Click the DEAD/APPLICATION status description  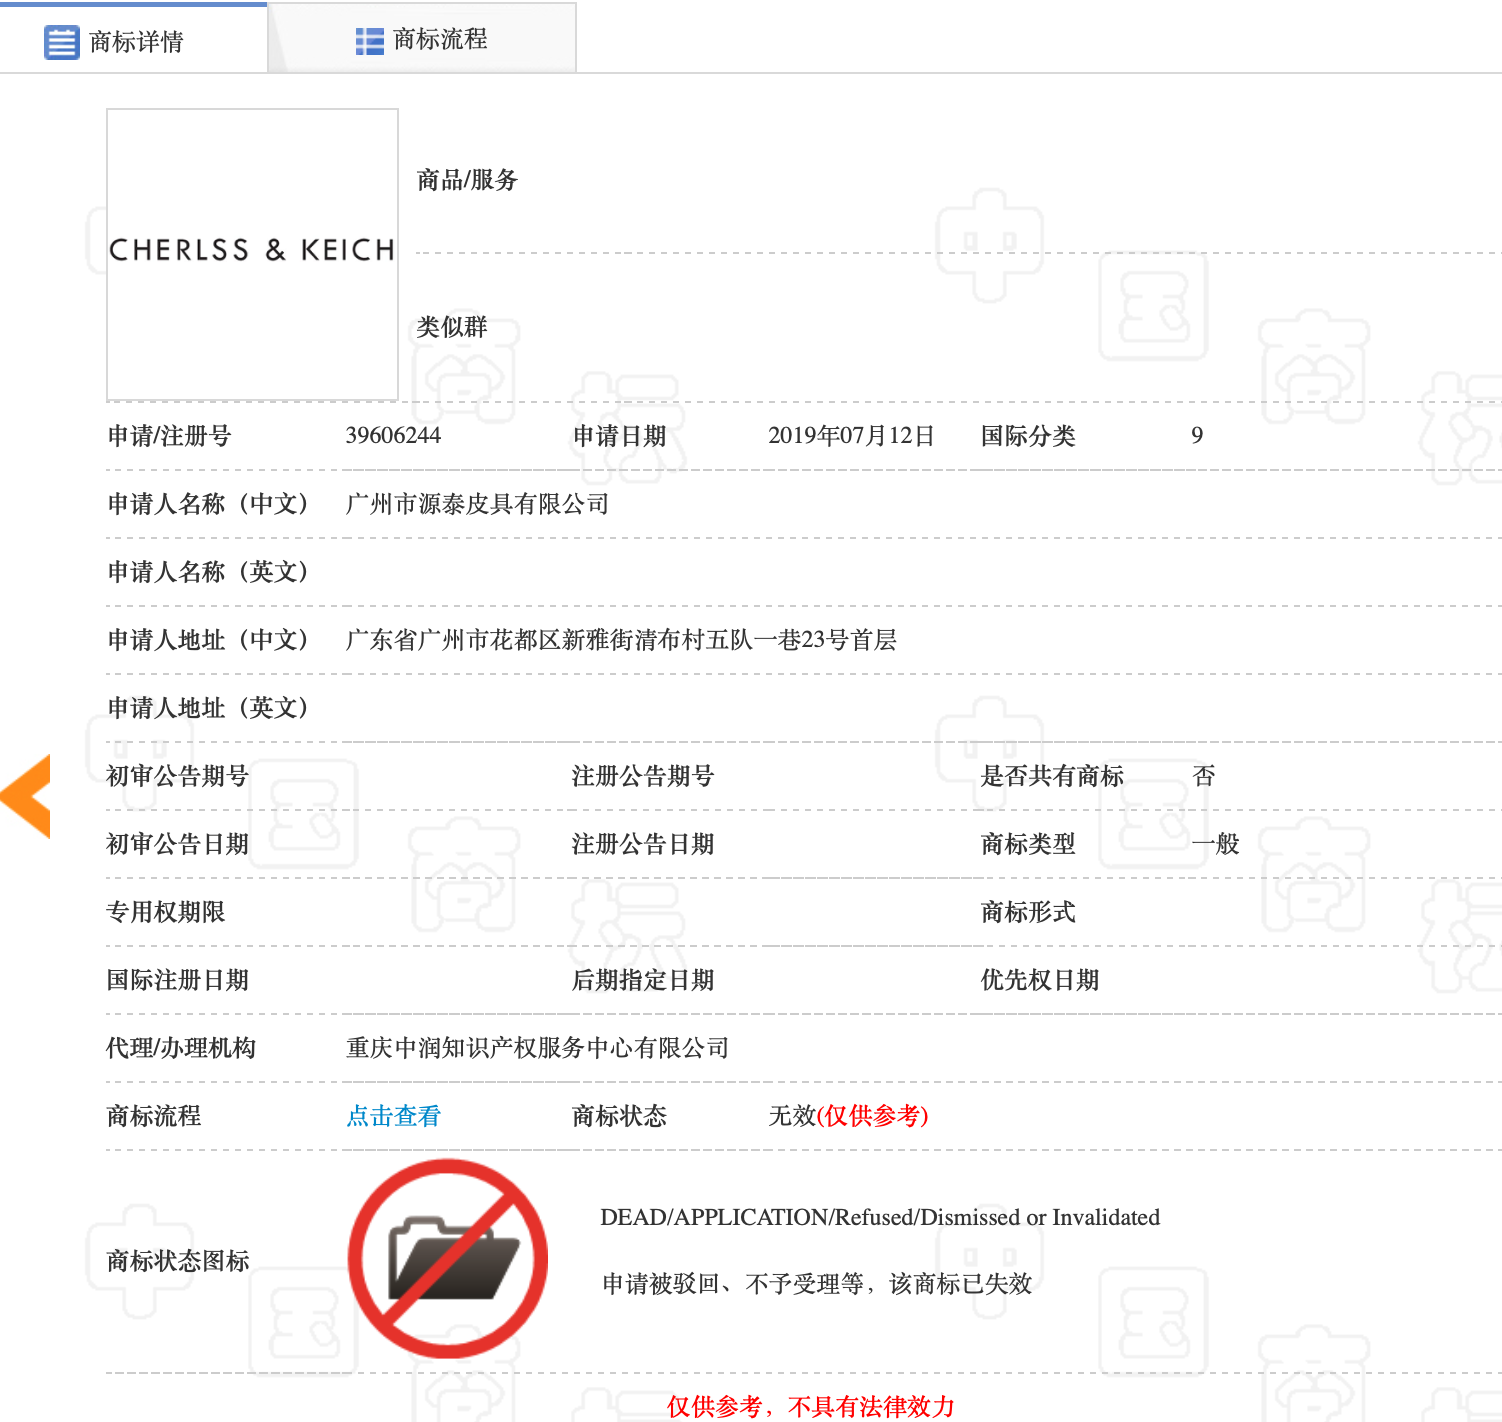(x=880, y=1217)
